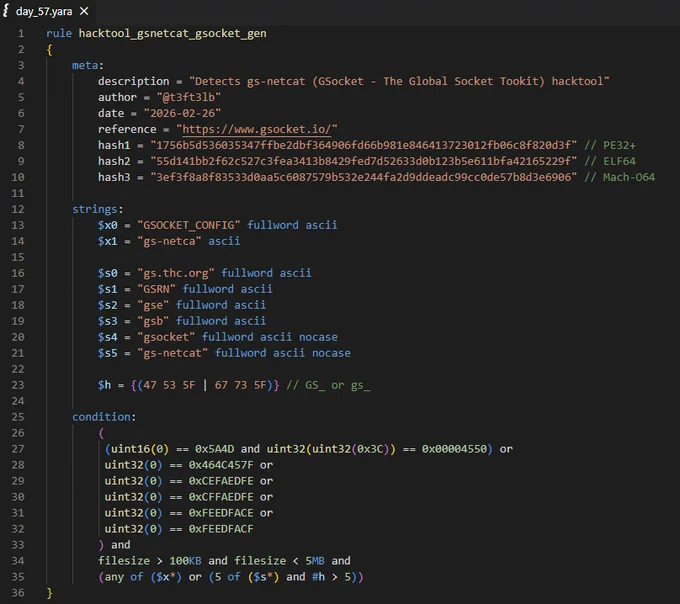This screenshot has height=604, width=680.
Task: Click the '5MB' filesize value
Action: click(x=315, y=561)
